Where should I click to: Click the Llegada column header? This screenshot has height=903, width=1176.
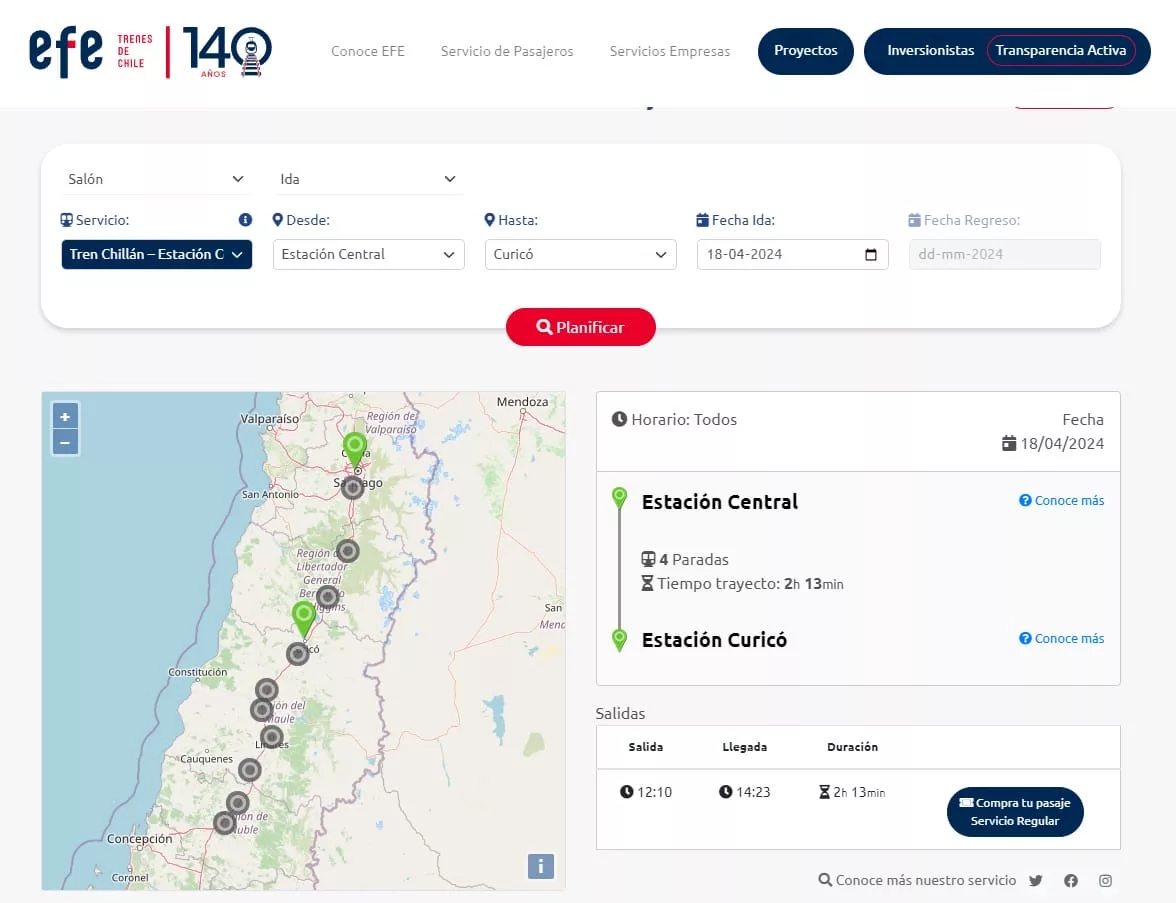coord(745,747)
